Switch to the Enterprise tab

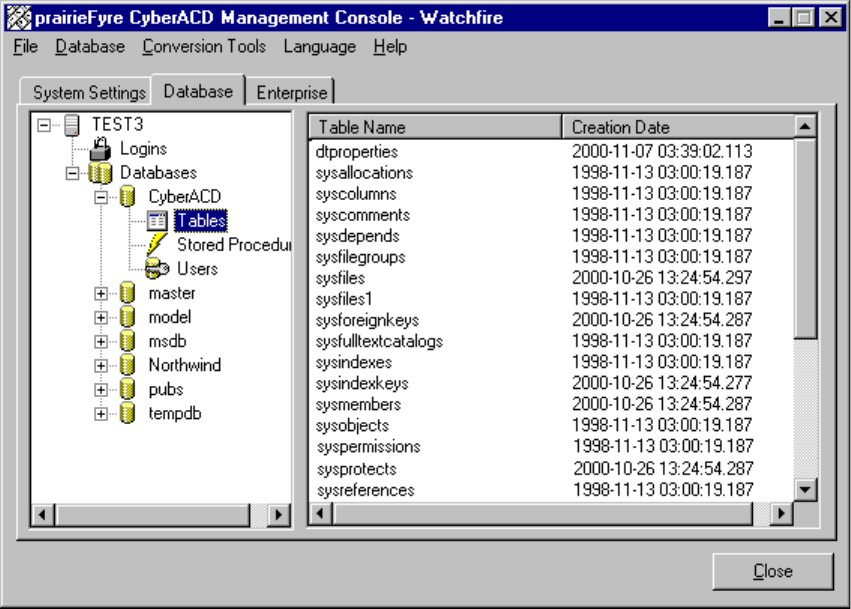click(x=292, y=92)
